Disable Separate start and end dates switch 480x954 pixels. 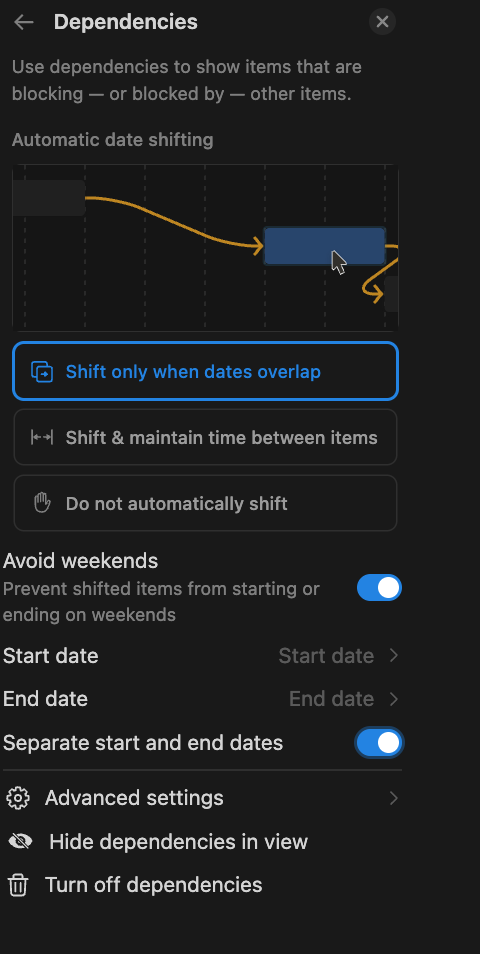pyautogui.click(x=379, y=743)
